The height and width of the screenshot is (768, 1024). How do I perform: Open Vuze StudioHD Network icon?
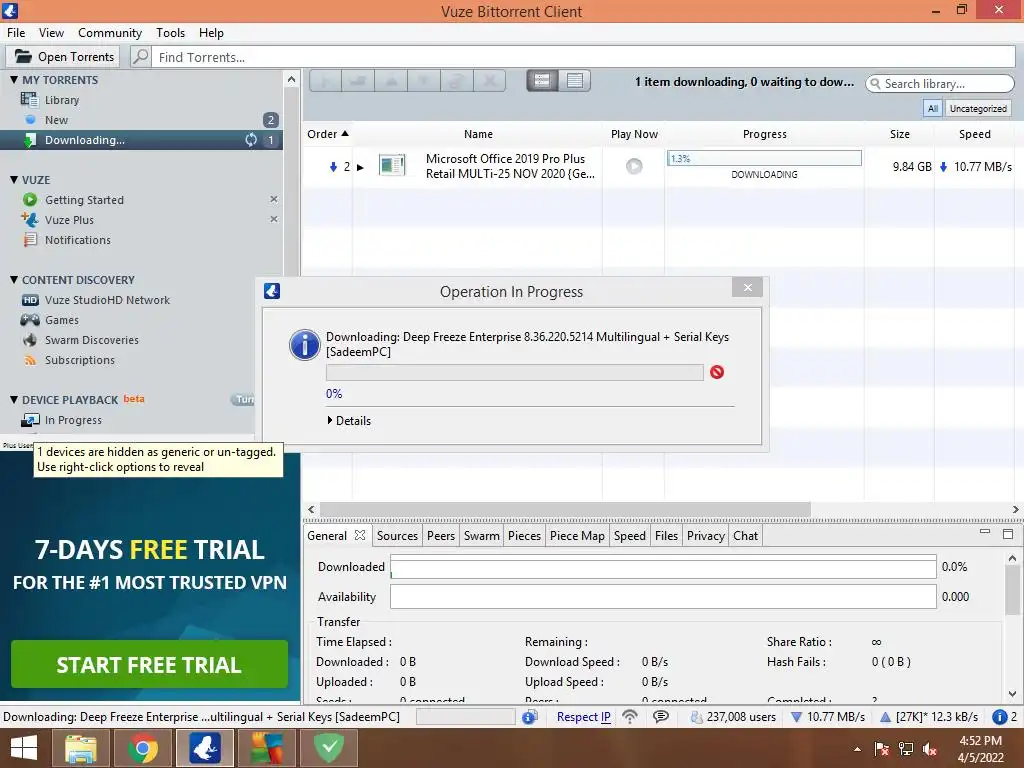tap(30, 300)
